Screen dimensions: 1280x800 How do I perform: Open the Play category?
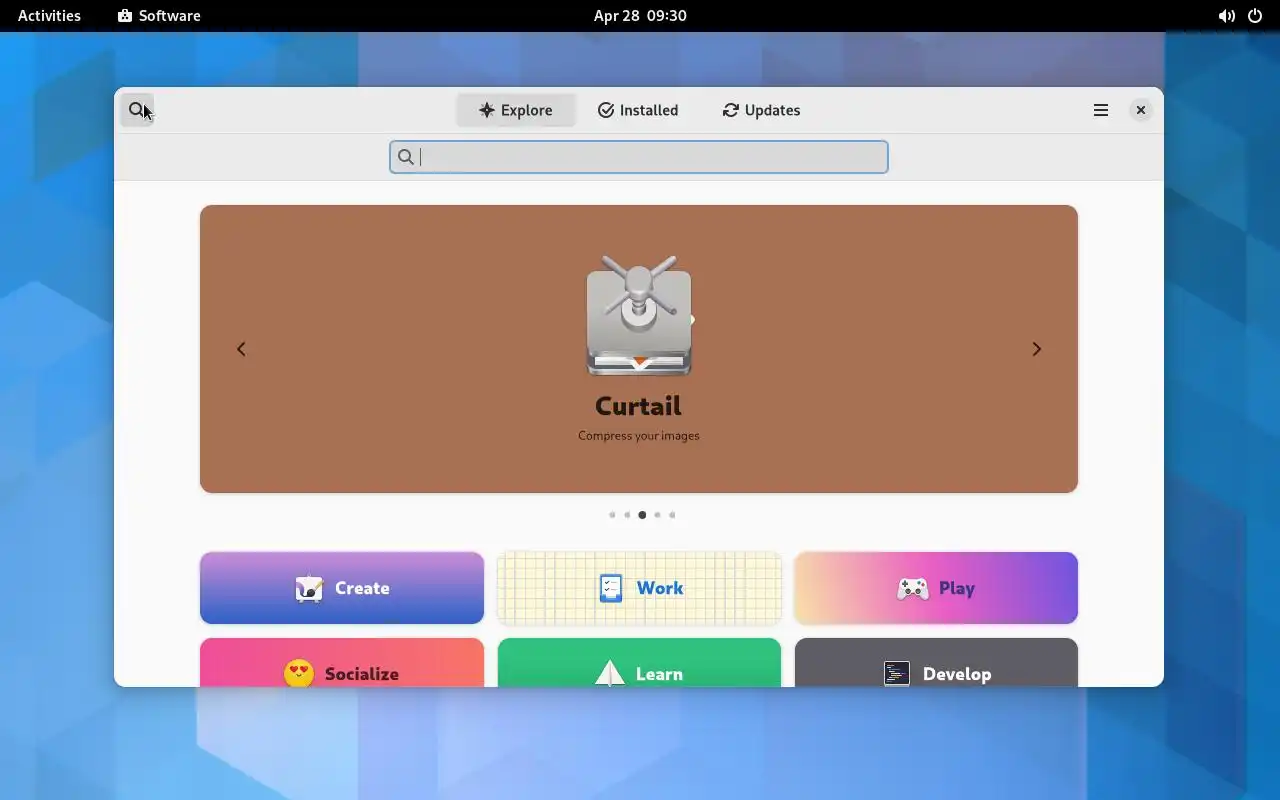tap(936, 588)
